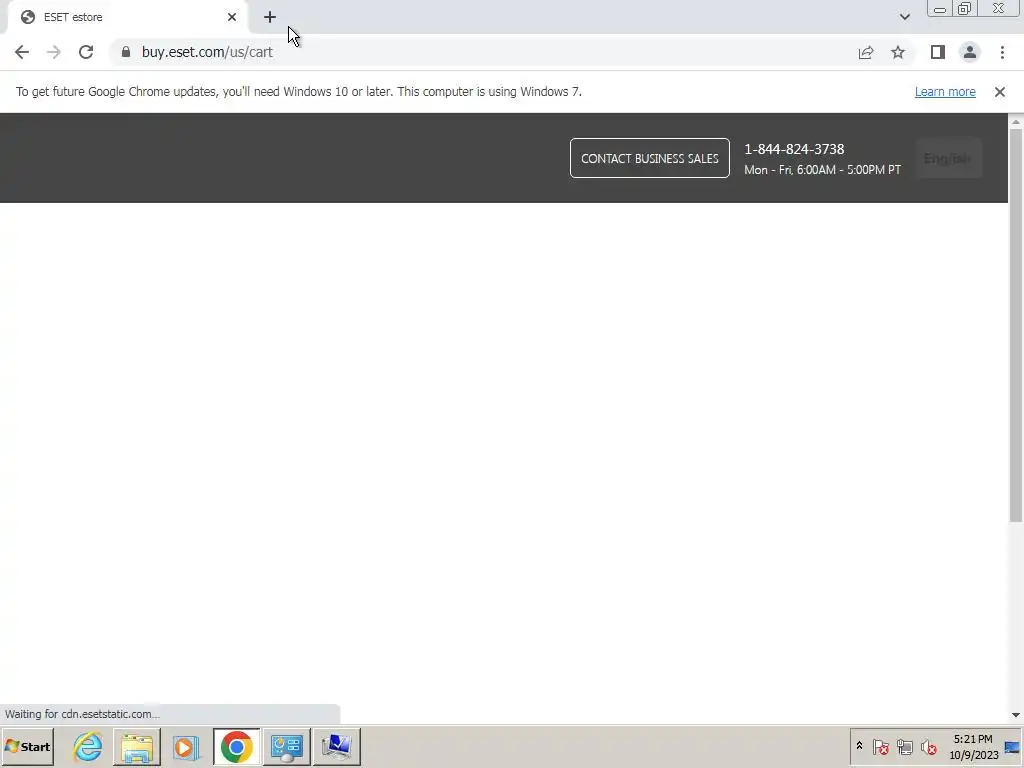The image size is (1024, 768).
Task: Open the clock showing 5:21 PM
Action: 973,747
